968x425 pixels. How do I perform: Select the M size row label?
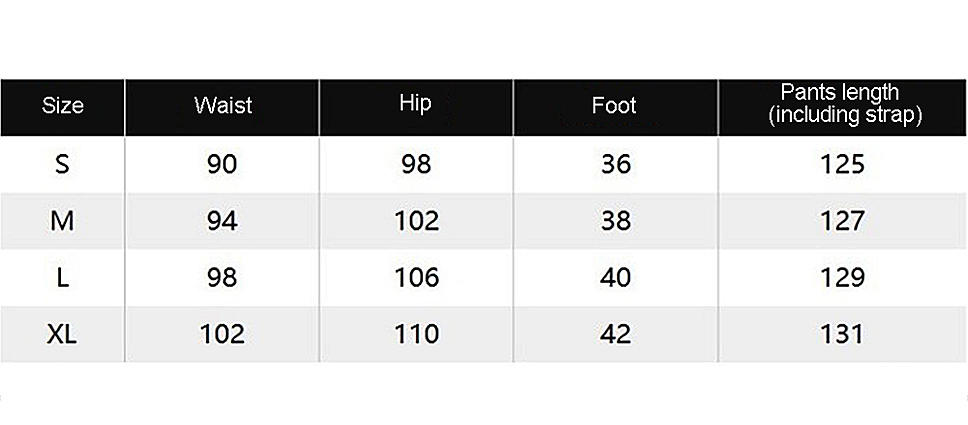click(62, 221)
